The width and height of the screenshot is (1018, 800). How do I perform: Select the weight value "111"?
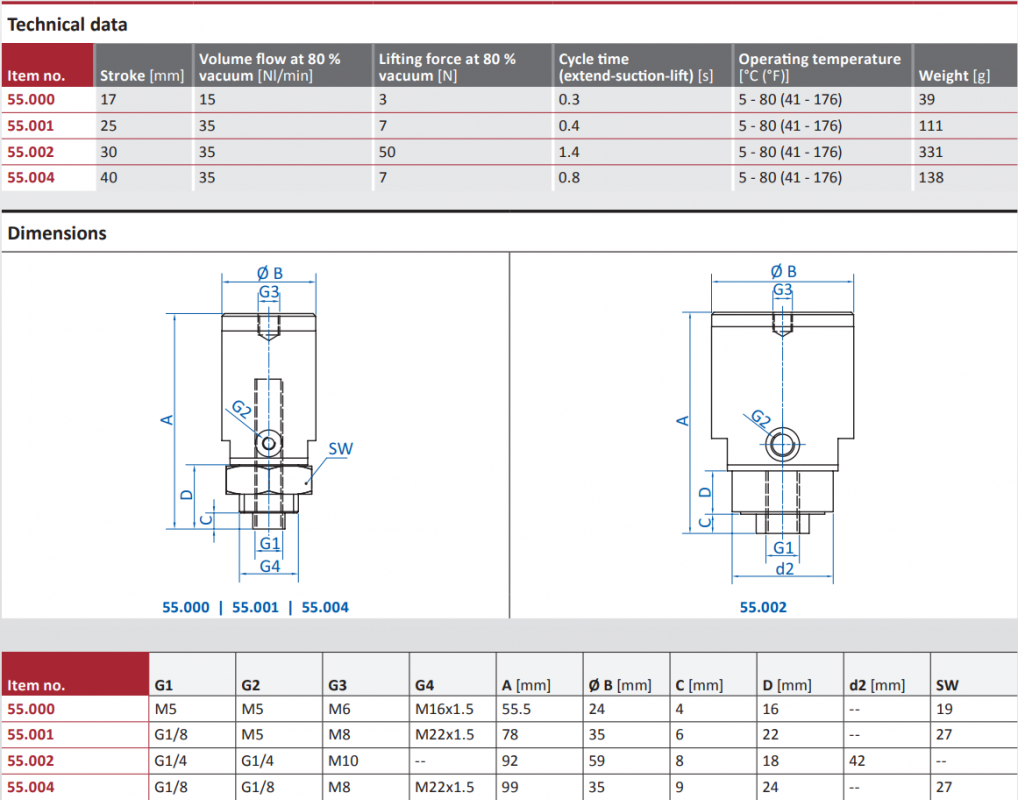tap(930, 125)
